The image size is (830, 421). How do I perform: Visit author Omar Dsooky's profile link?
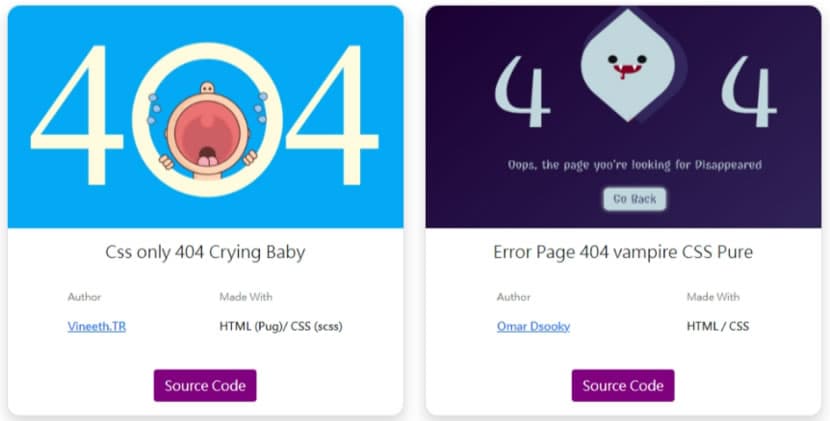tap(533, 326)
